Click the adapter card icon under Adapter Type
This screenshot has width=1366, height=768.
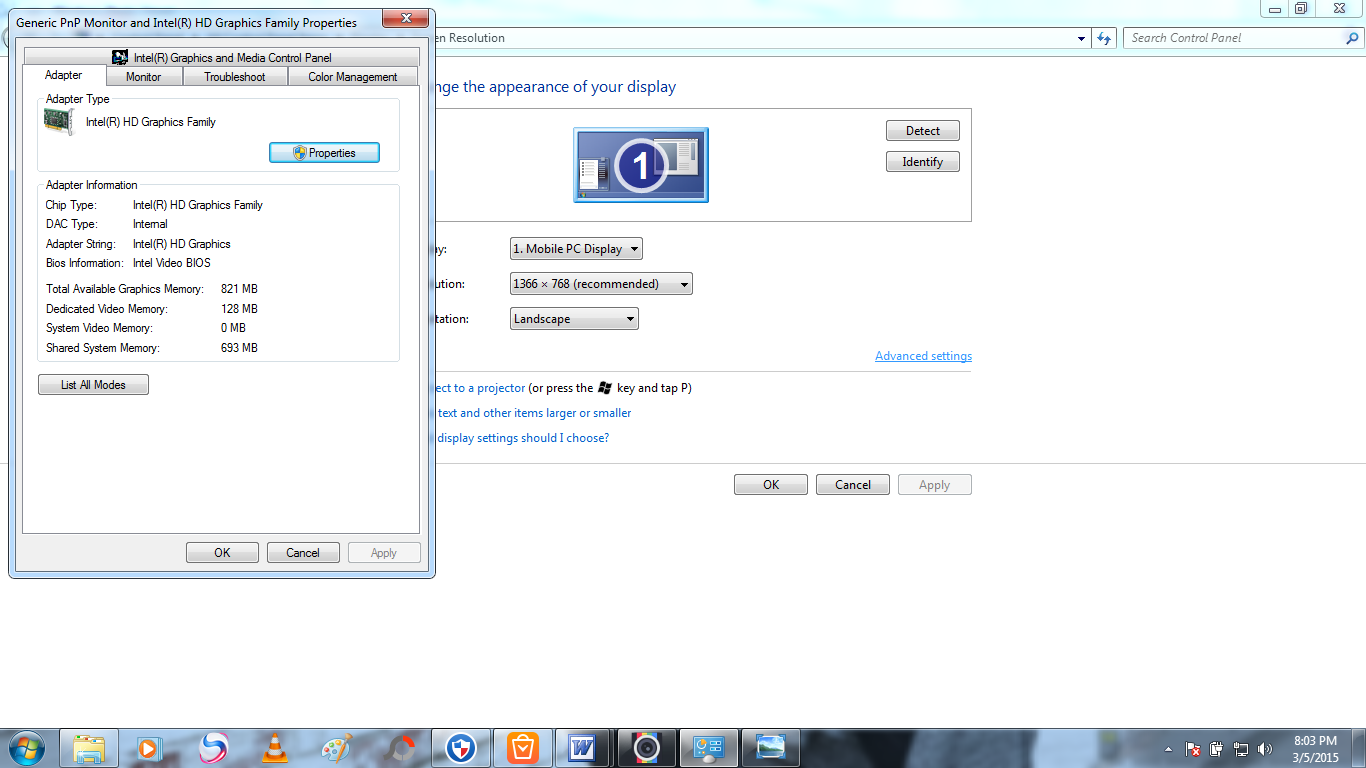pos(58,122)
